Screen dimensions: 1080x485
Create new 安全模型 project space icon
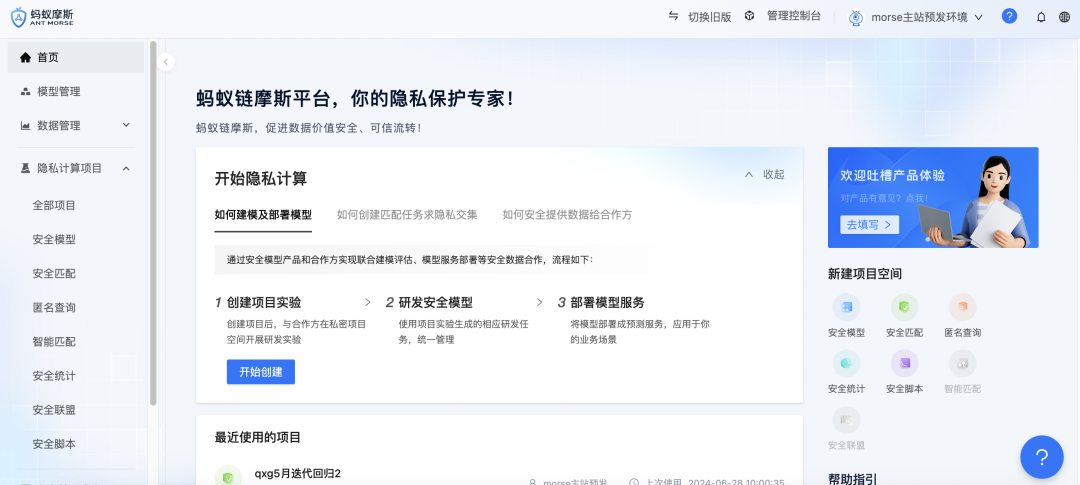[x=846, y=307]
